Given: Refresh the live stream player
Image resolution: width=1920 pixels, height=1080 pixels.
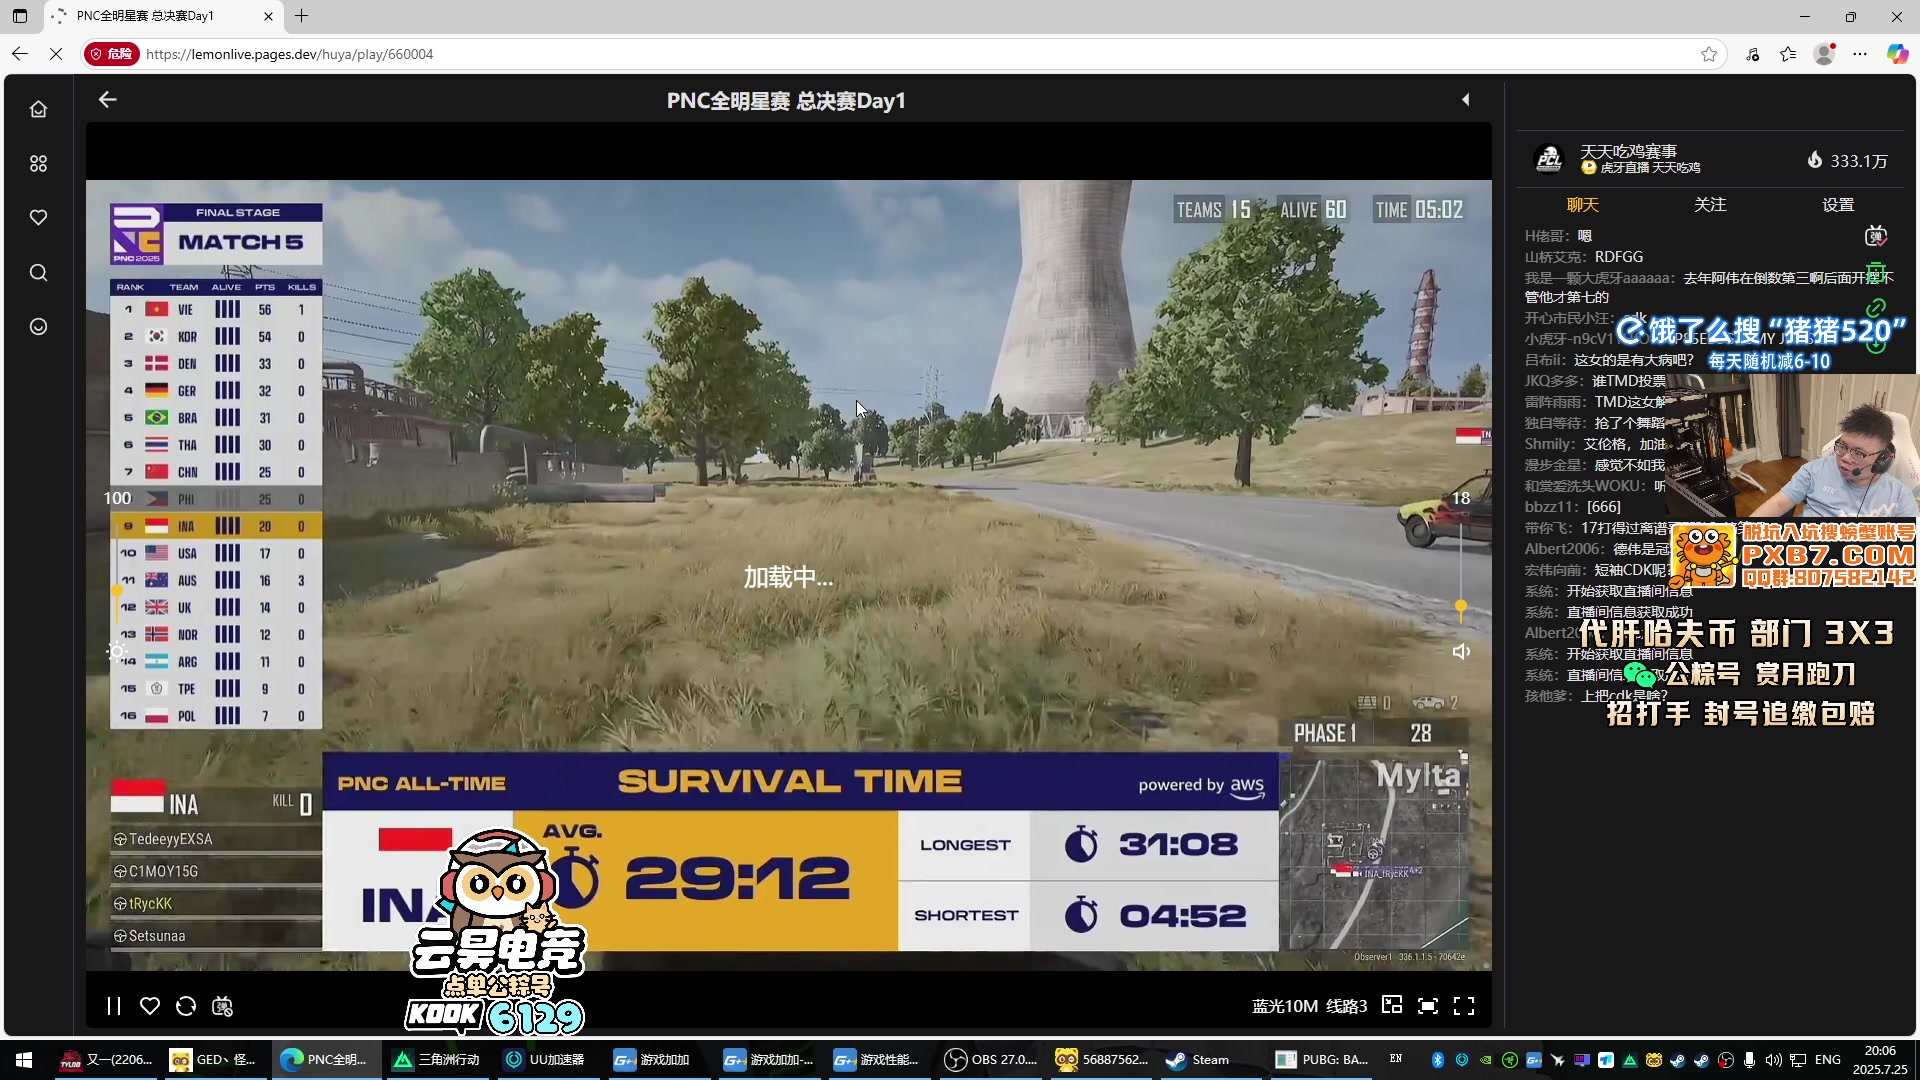Looking at the screenshot, I should click(x=186, y=1006).
